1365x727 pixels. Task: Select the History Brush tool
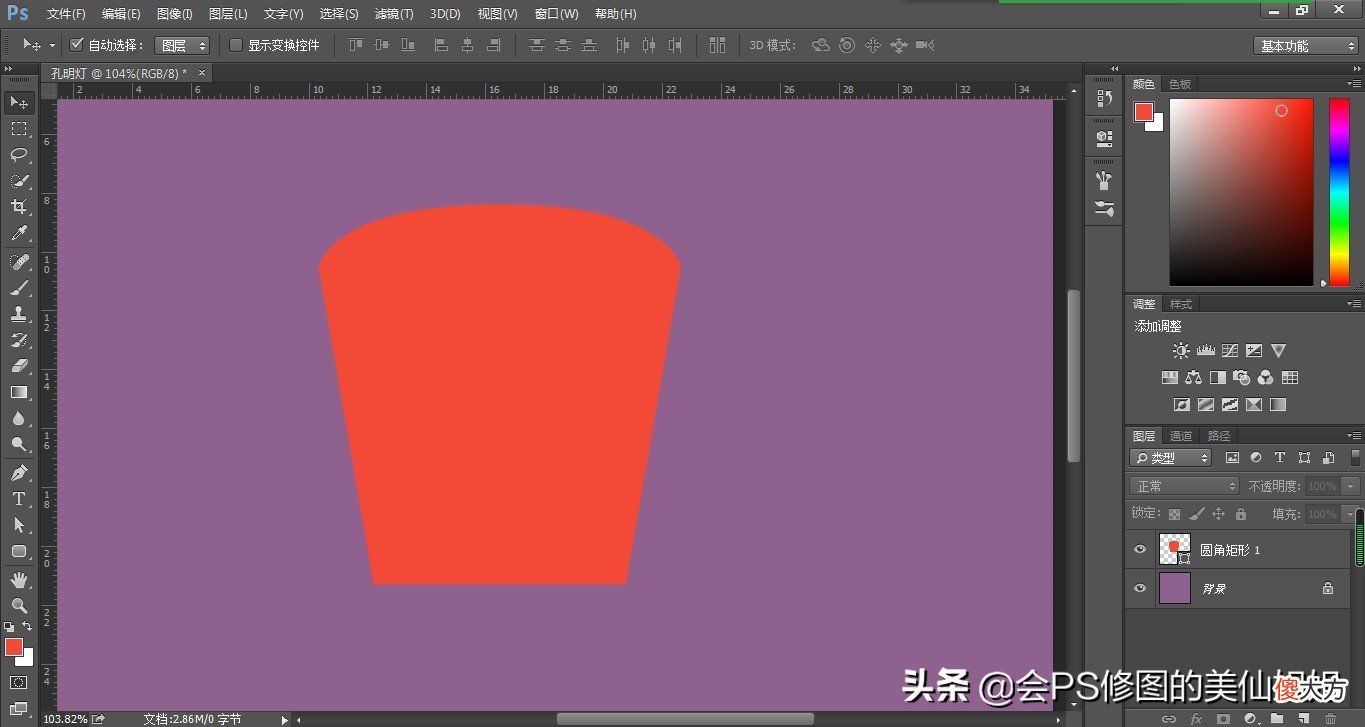[19, 339]
